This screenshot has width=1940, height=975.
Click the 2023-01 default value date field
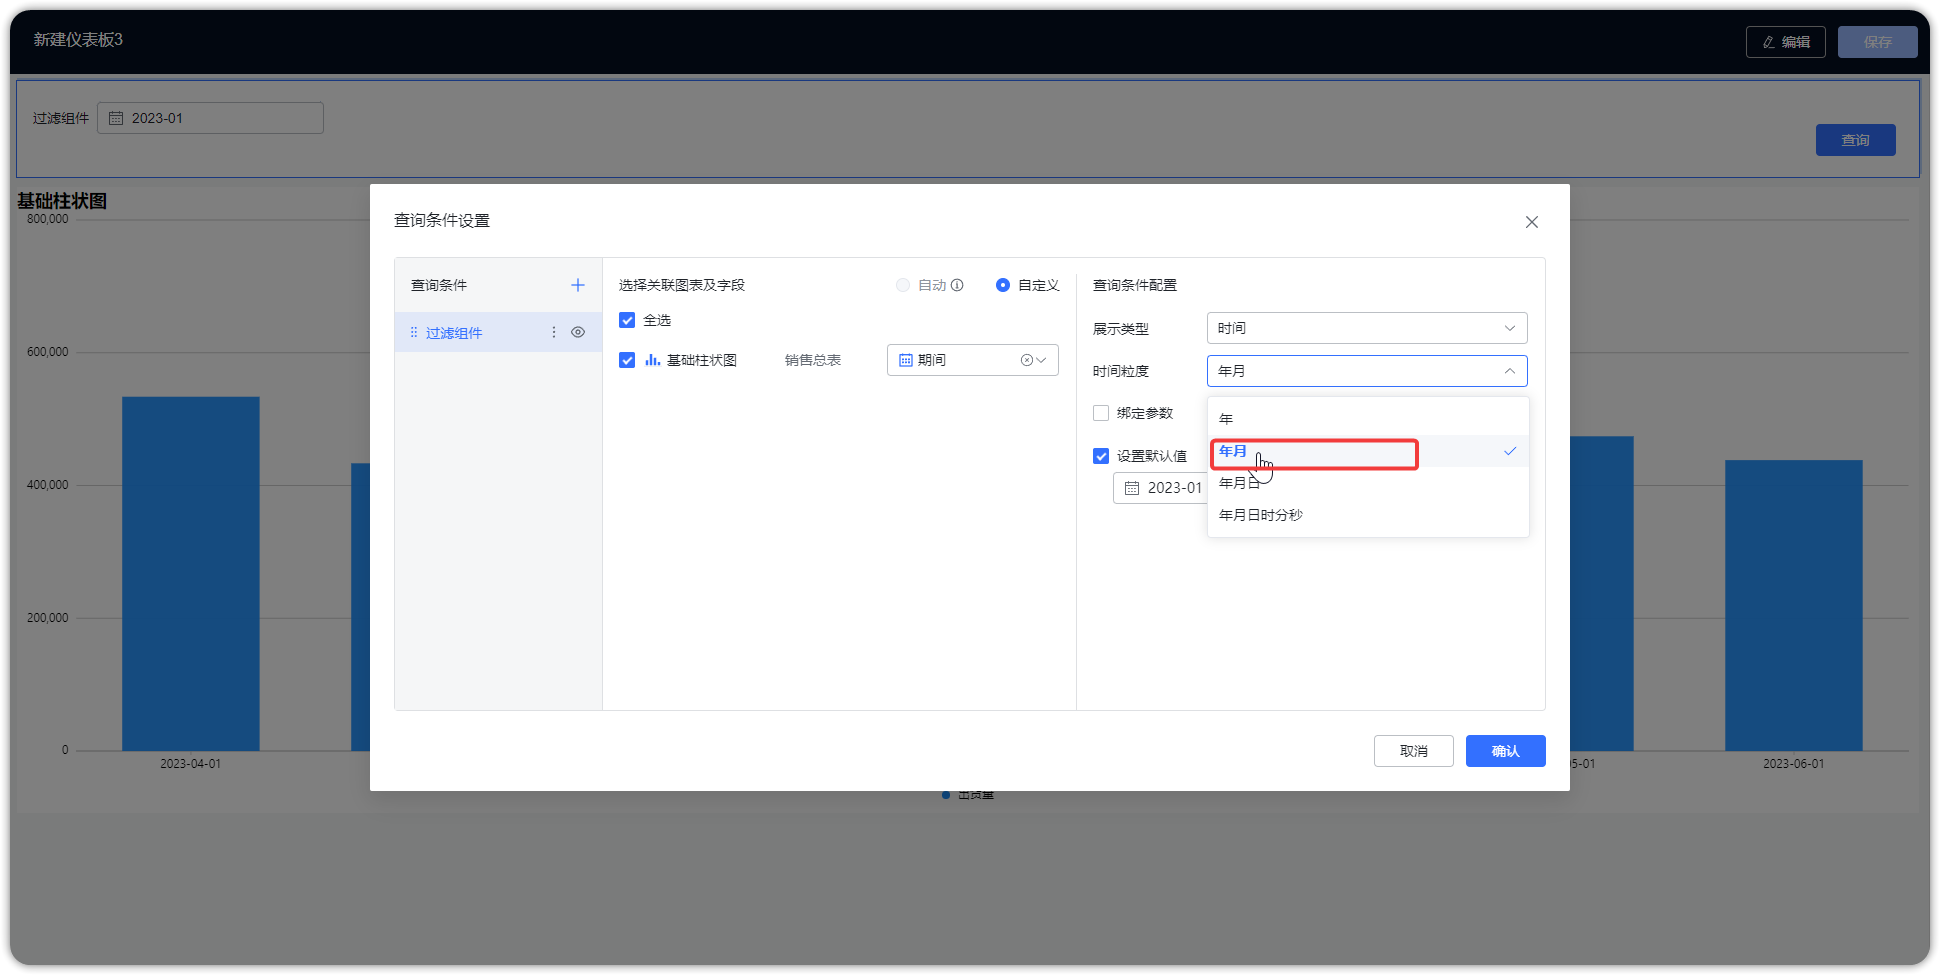click(x=1161, y=488)
